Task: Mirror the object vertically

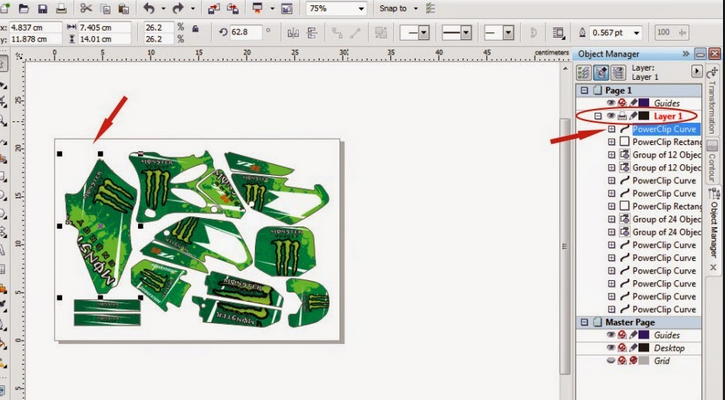Action: (312, 33)
